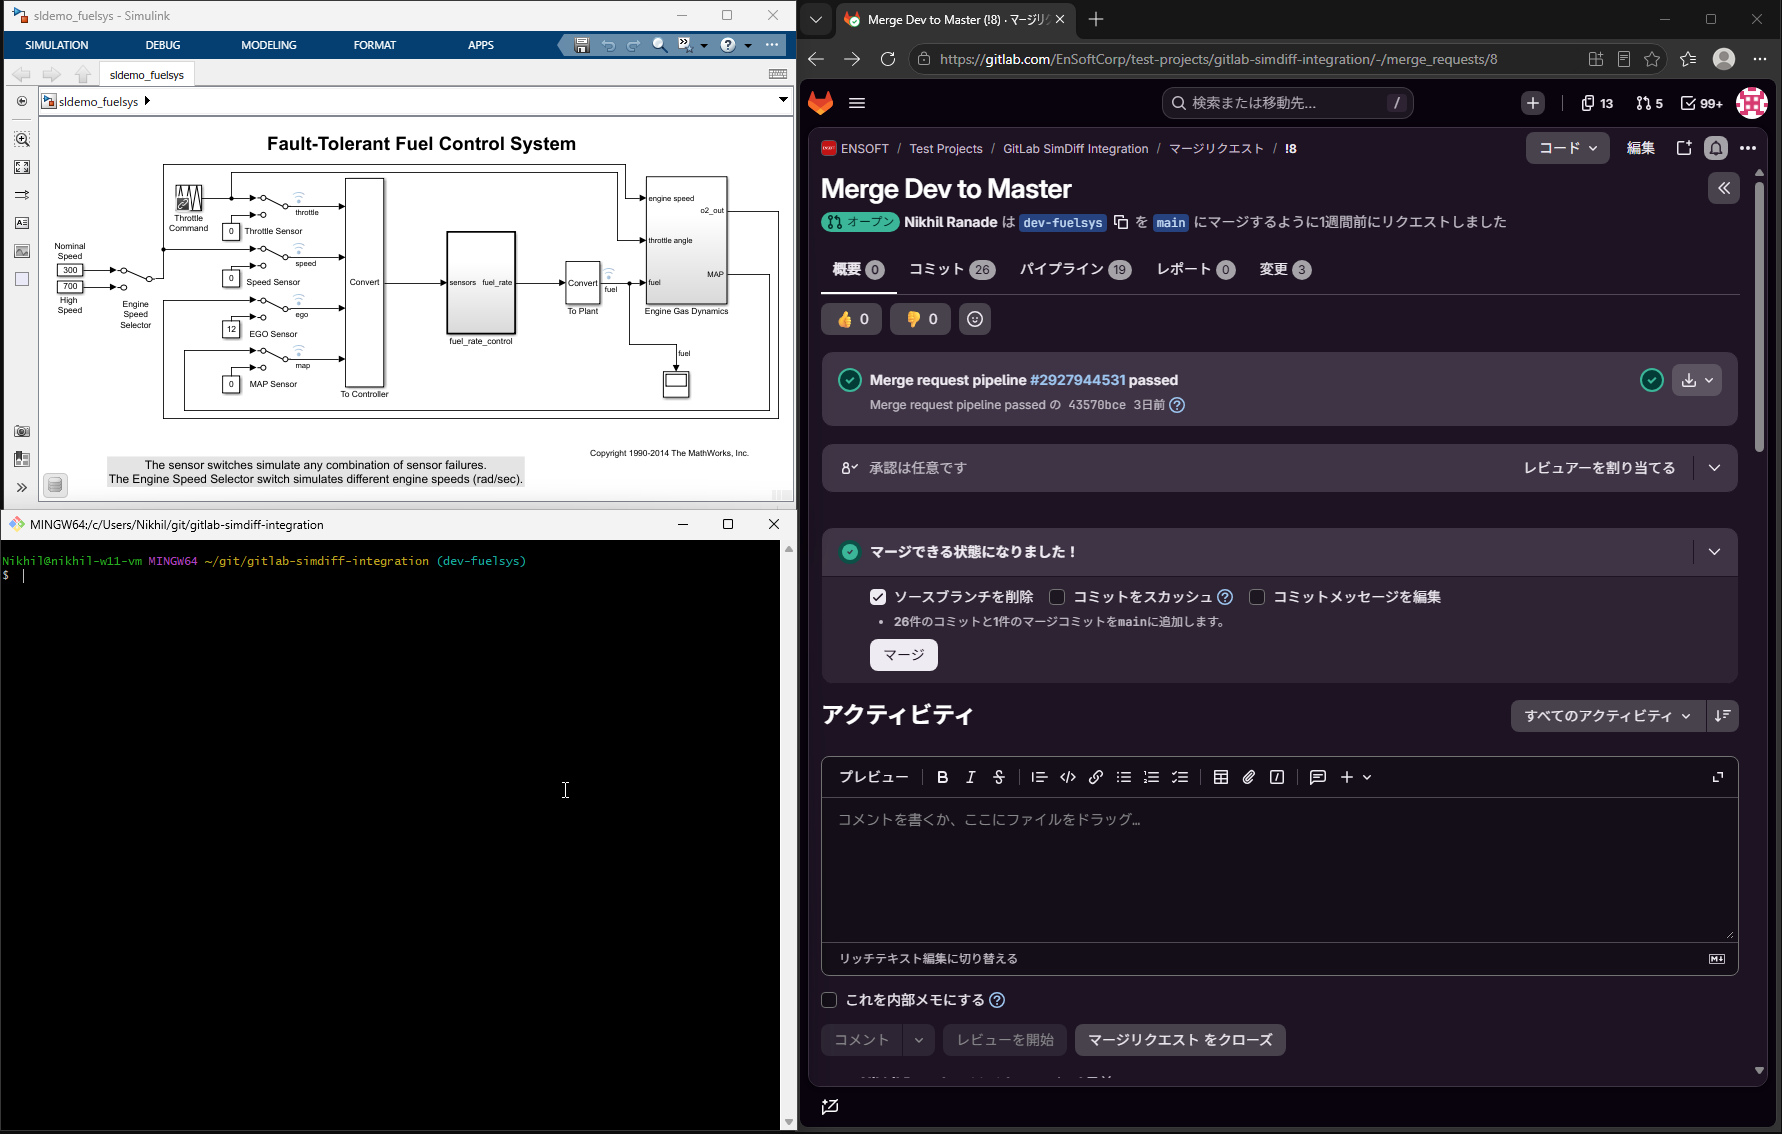Open the Simulink help question mark icon
This screenshot has height=1134, width=1782.
coord(728,45)
